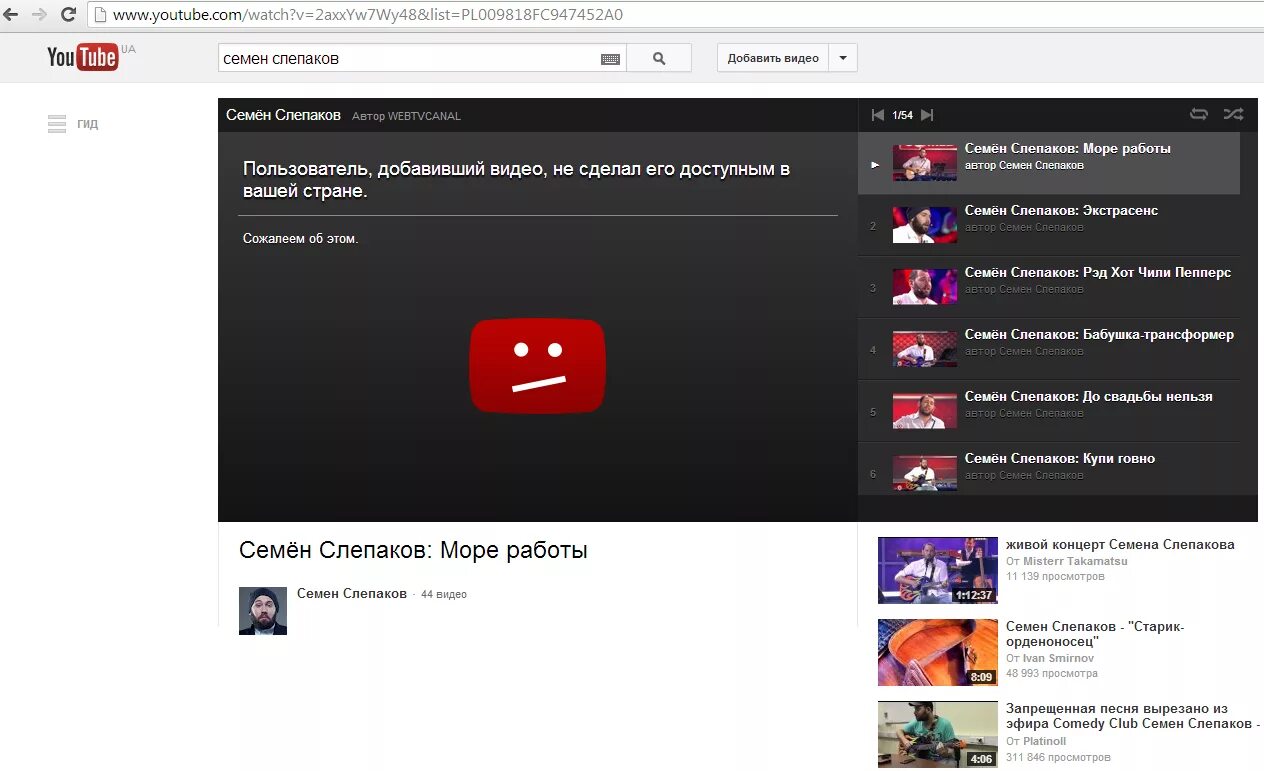The width and height of the screenshot is (1264, 771).
Task: Open uploader Ivan Smirnov link
Action: coord(1058,658)
